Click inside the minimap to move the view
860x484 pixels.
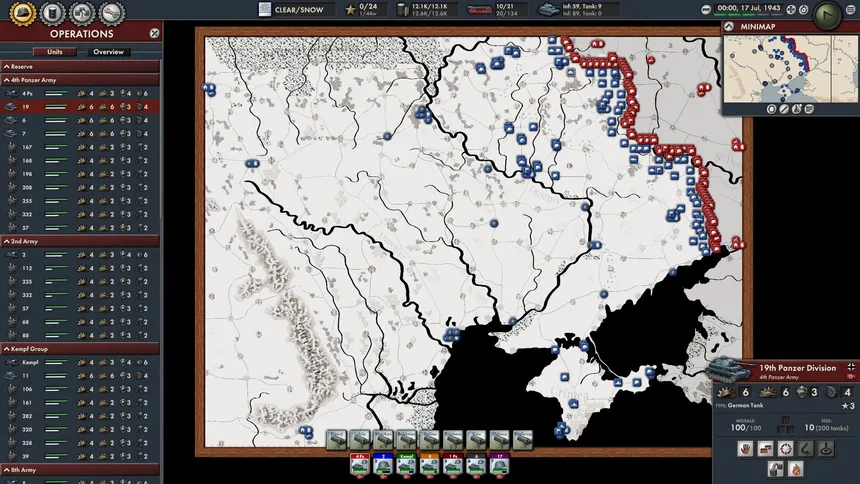click(x=790, y=69)
